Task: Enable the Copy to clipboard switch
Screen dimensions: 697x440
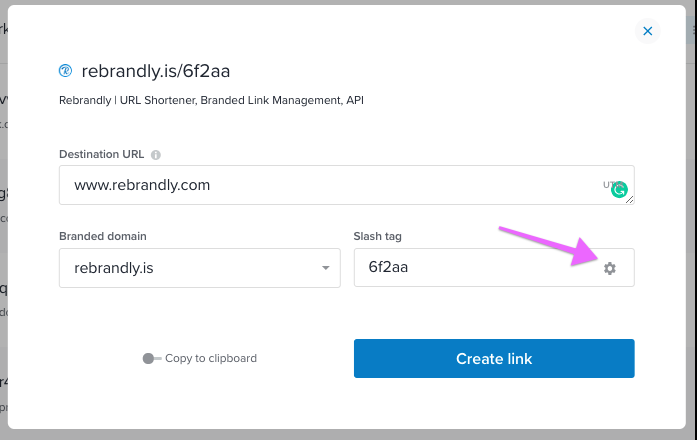Action: (152, 358)
